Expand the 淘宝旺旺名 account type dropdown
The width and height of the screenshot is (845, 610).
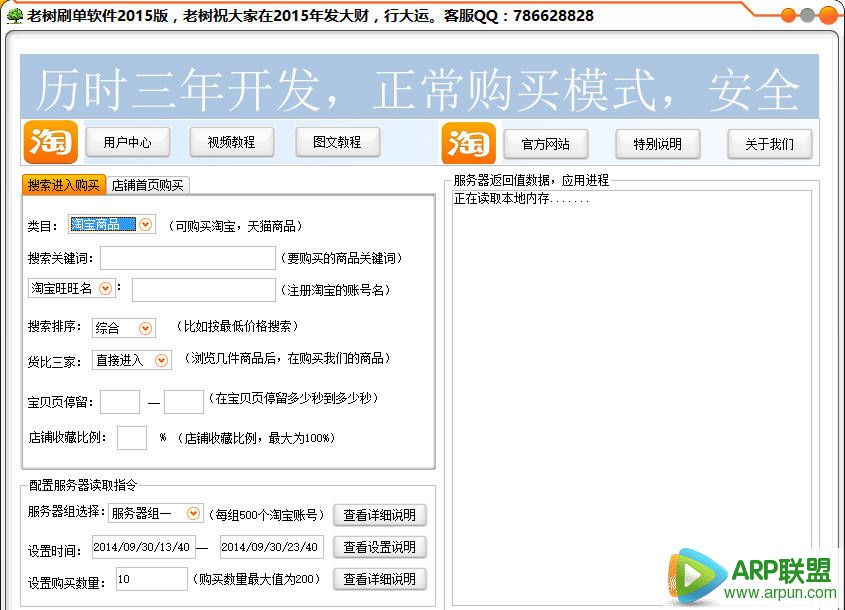tap(106, 289)
